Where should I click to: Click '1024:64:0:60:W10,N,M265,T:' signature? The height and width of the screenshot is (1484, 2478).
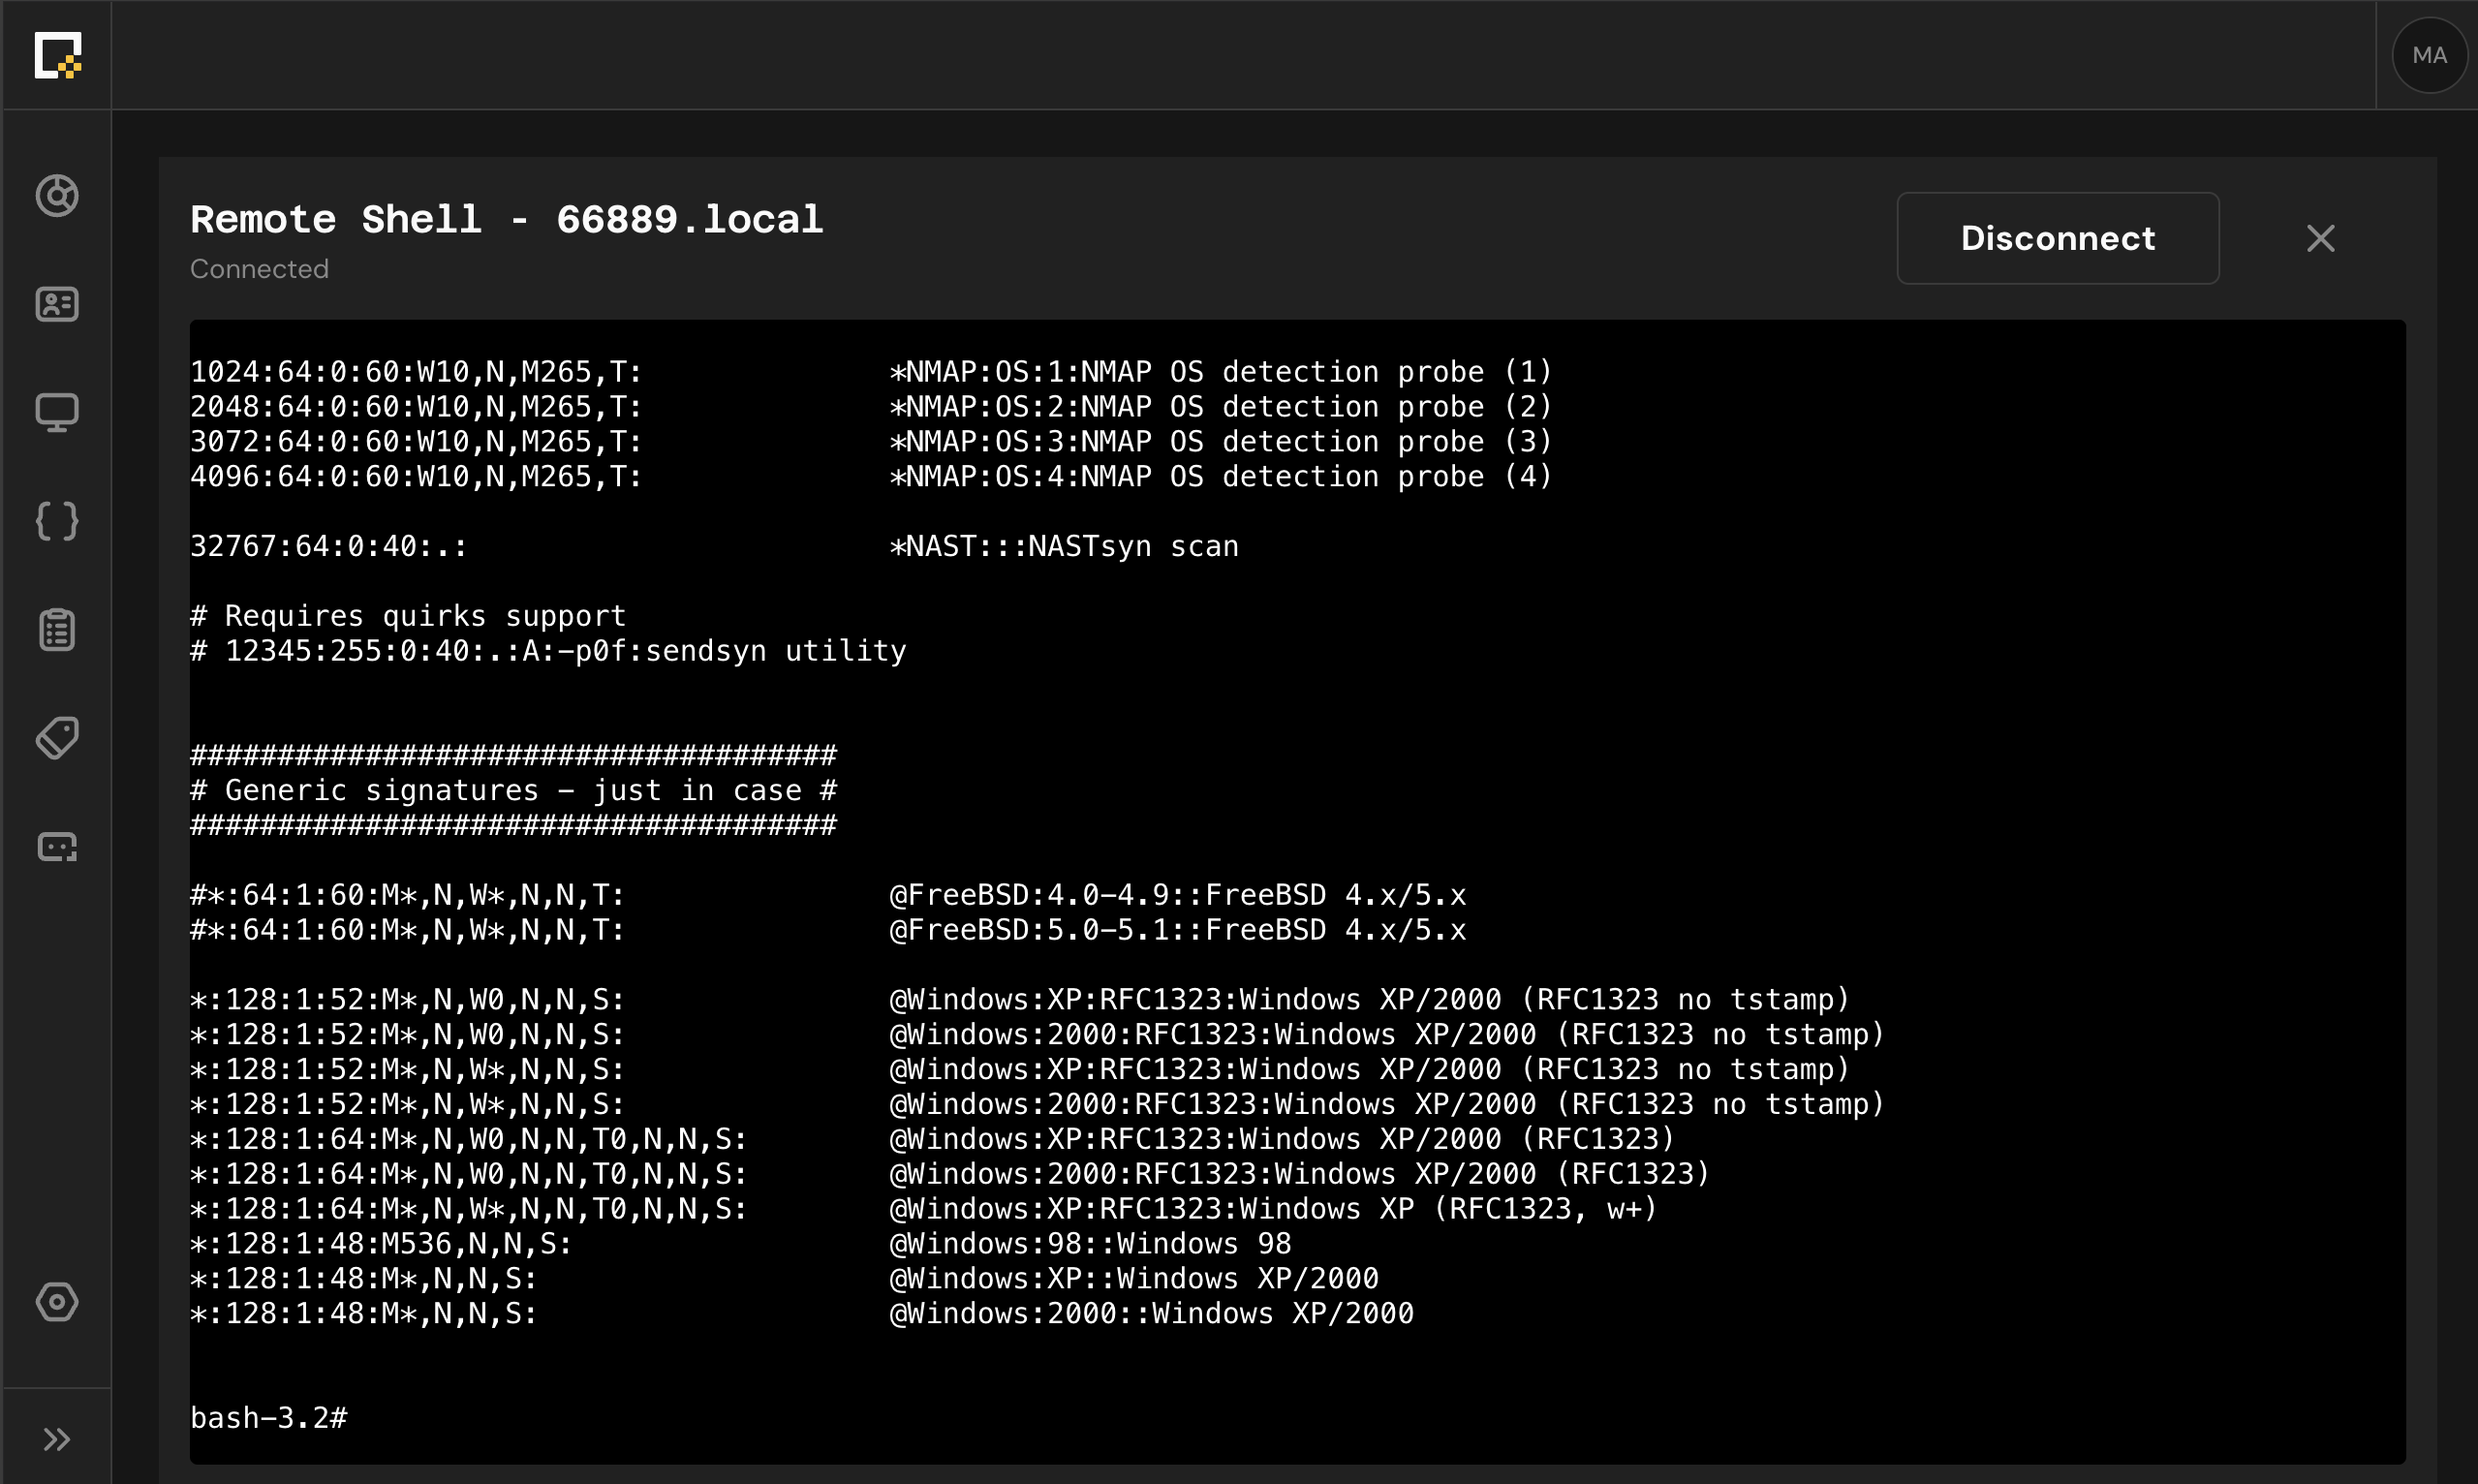416,372
